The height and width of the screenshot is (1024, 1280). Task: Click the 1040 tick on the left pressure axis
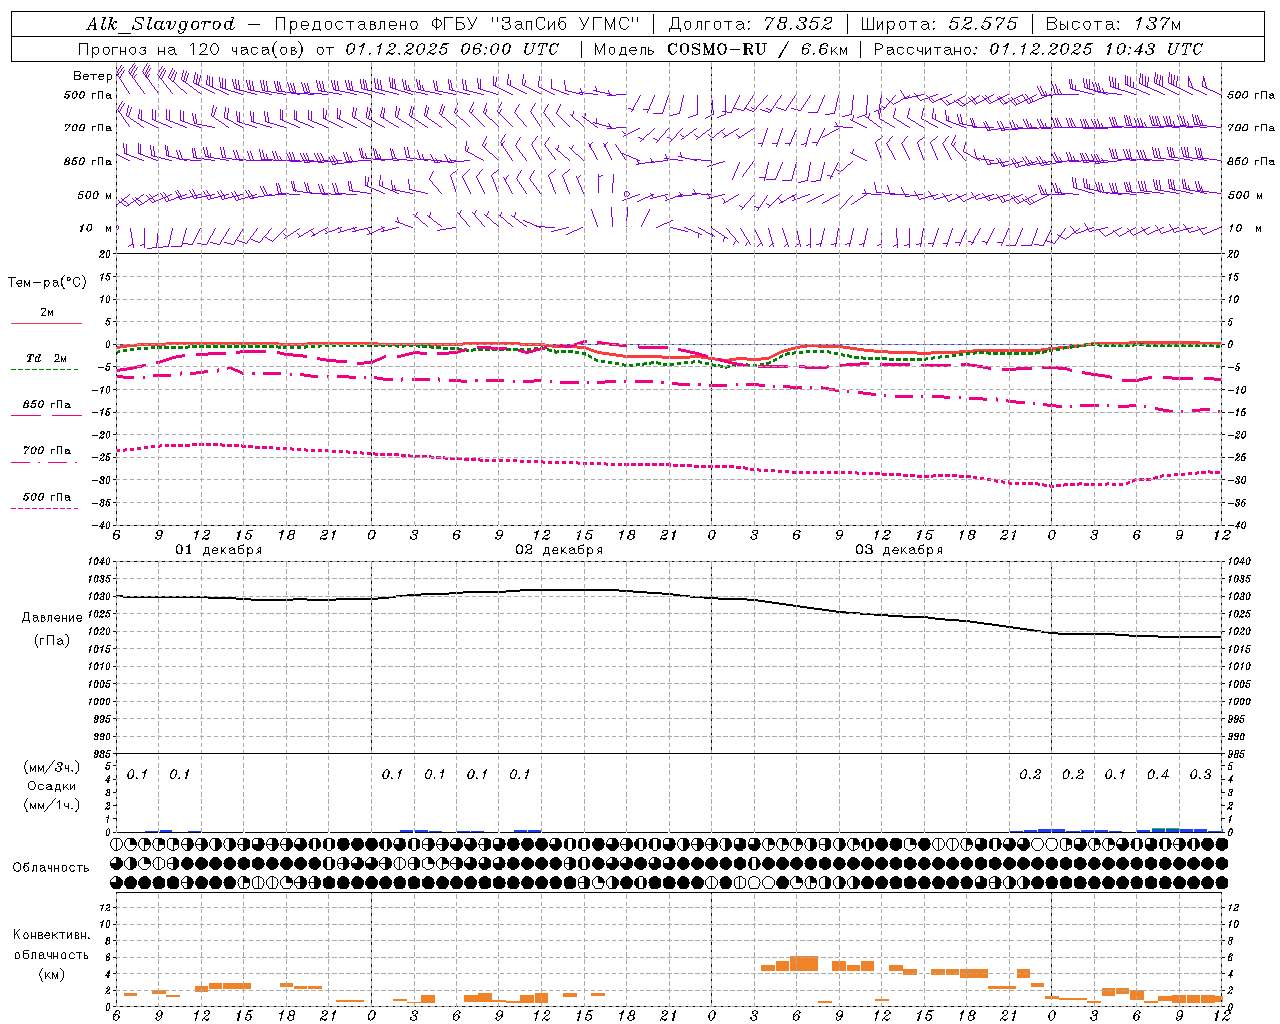[x=101, y=562]
